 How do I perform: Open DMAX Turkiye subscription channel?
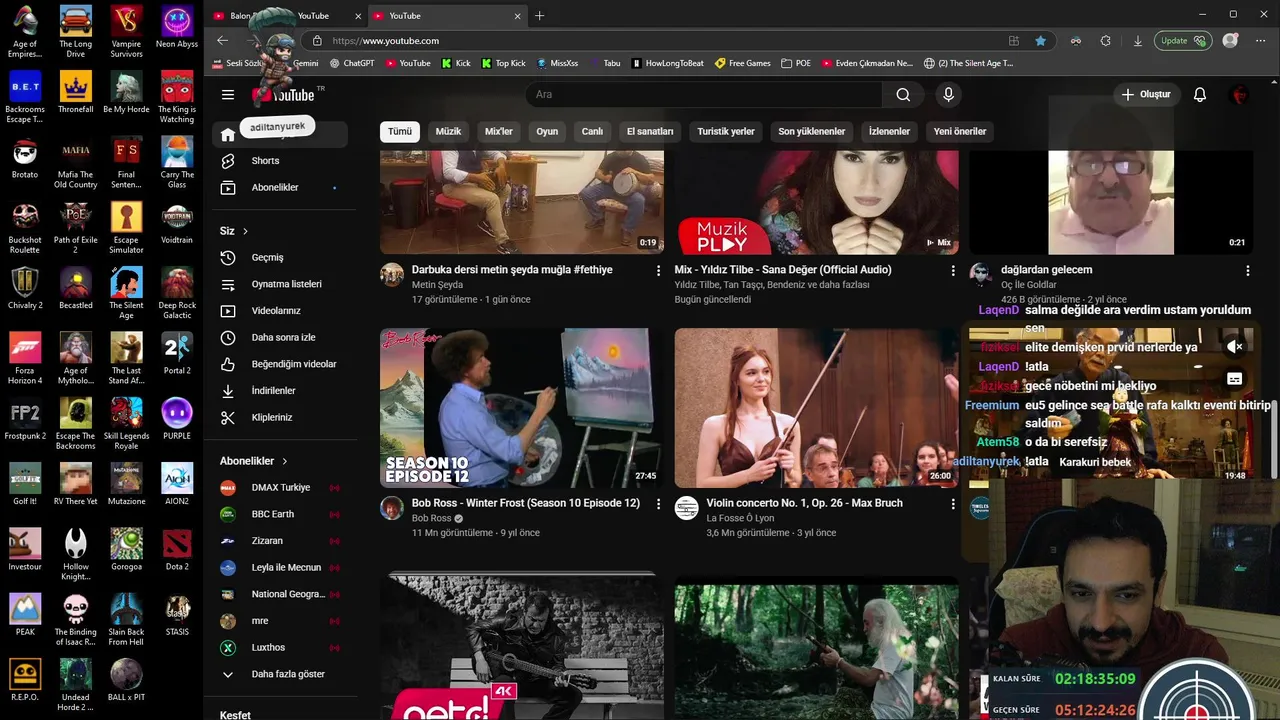tap(281, 488)
